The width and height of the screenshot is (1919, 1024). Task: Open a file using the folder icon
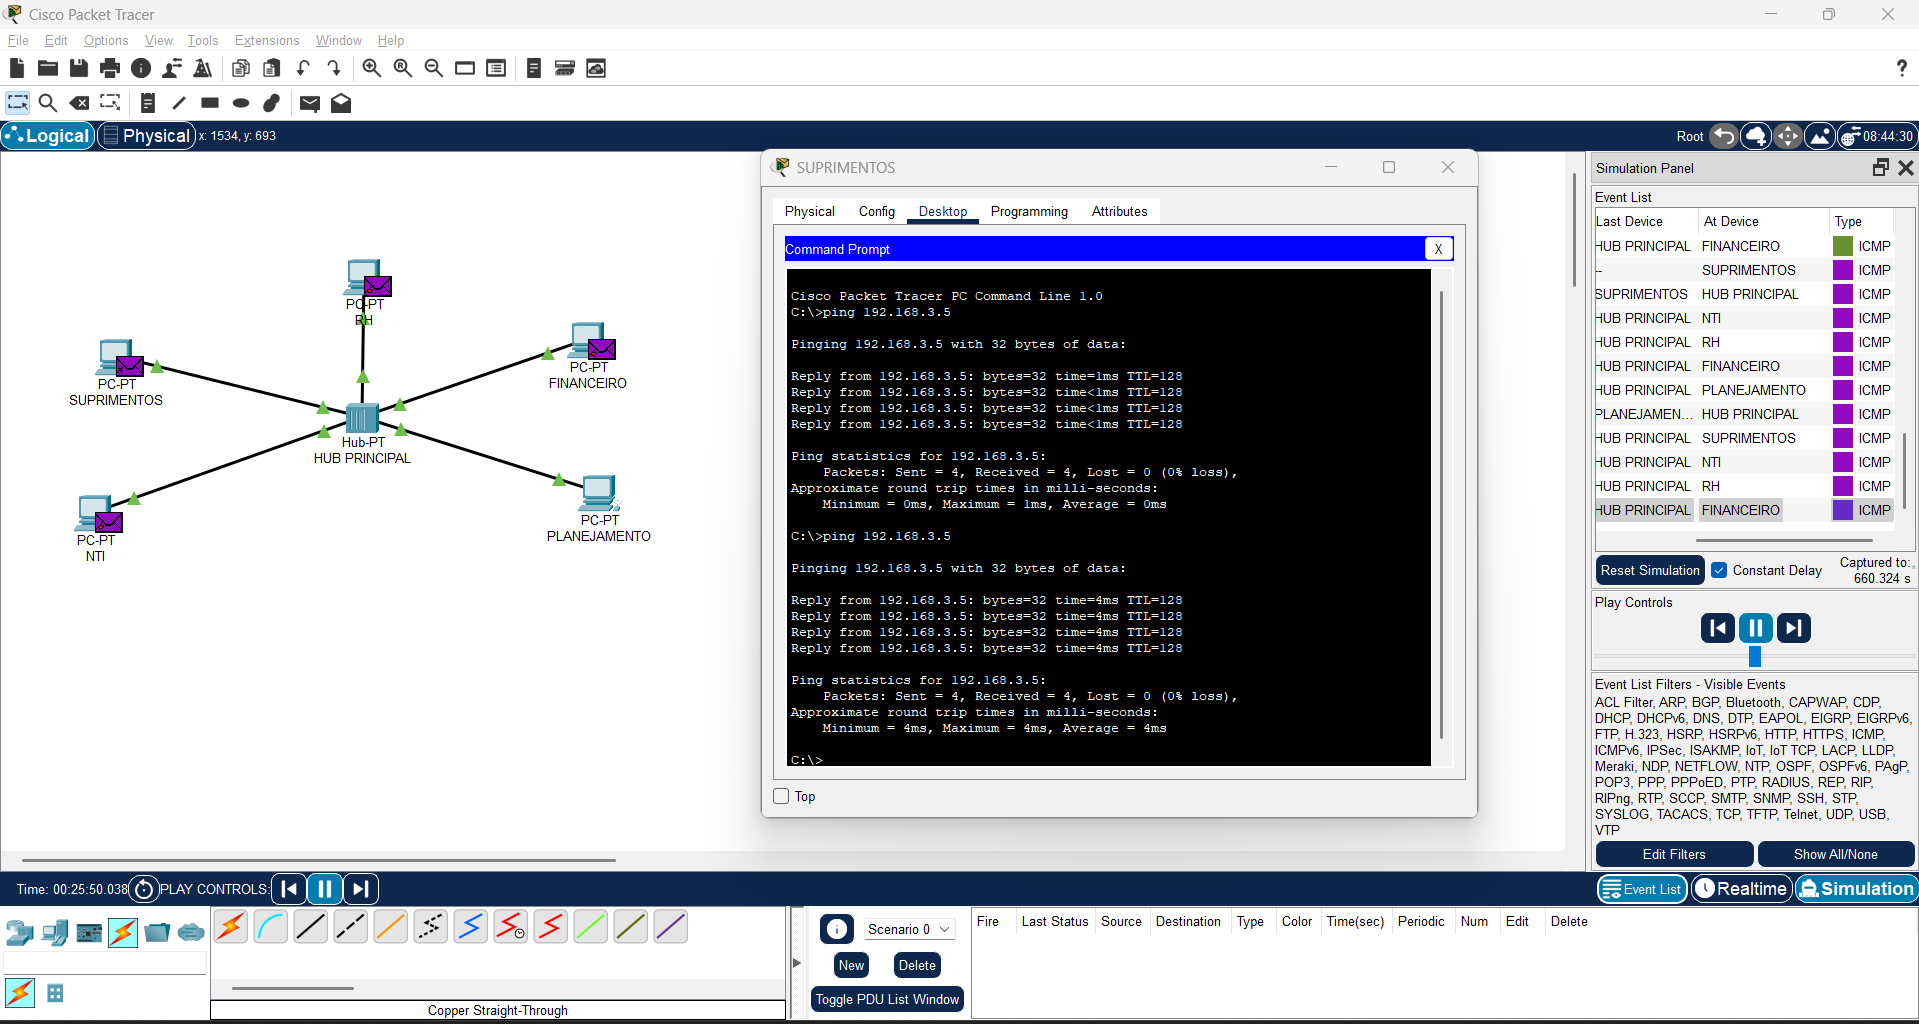tap(47, 68)
